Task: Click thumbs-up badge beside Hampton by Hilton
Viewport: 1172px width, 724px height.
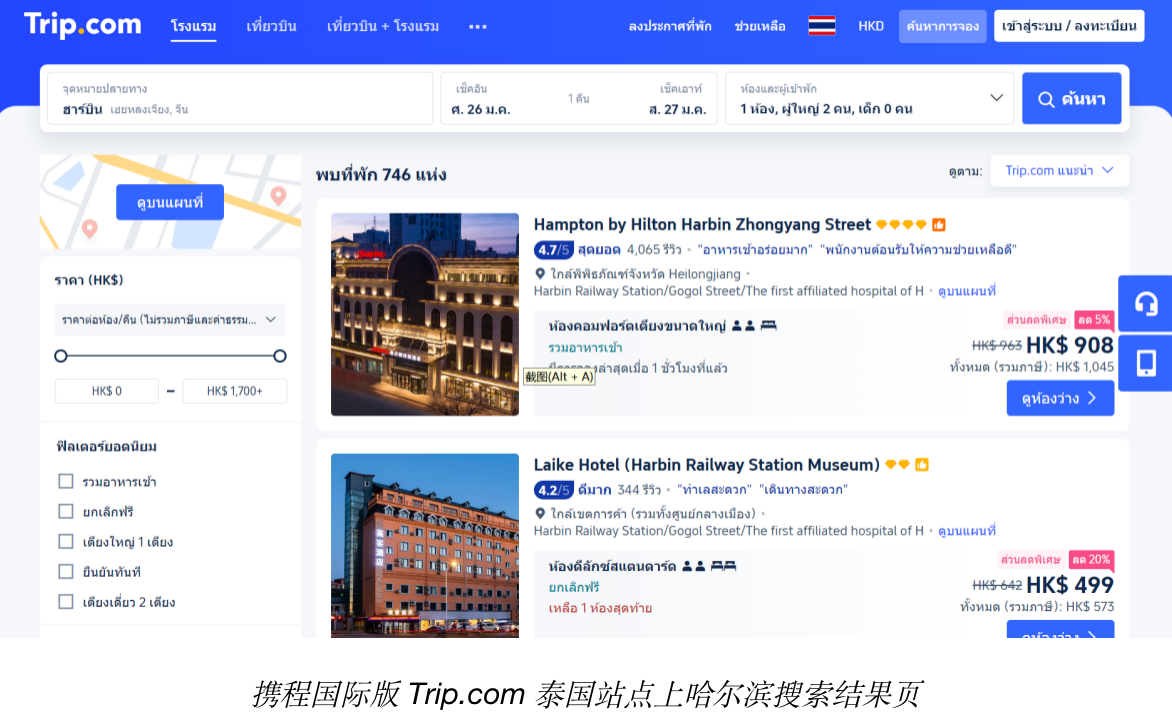Action: pos(939,225)
